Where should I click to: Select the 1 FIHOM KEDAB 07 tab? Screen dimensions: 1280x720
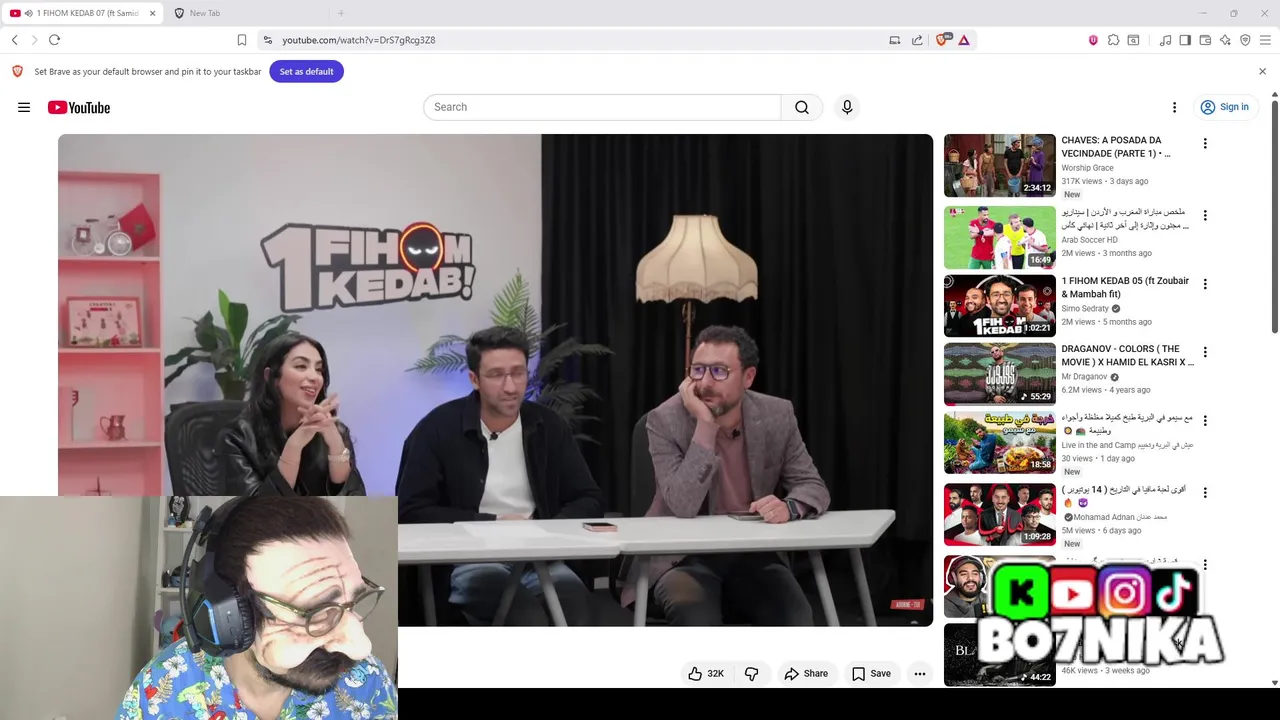coord(84,13)
